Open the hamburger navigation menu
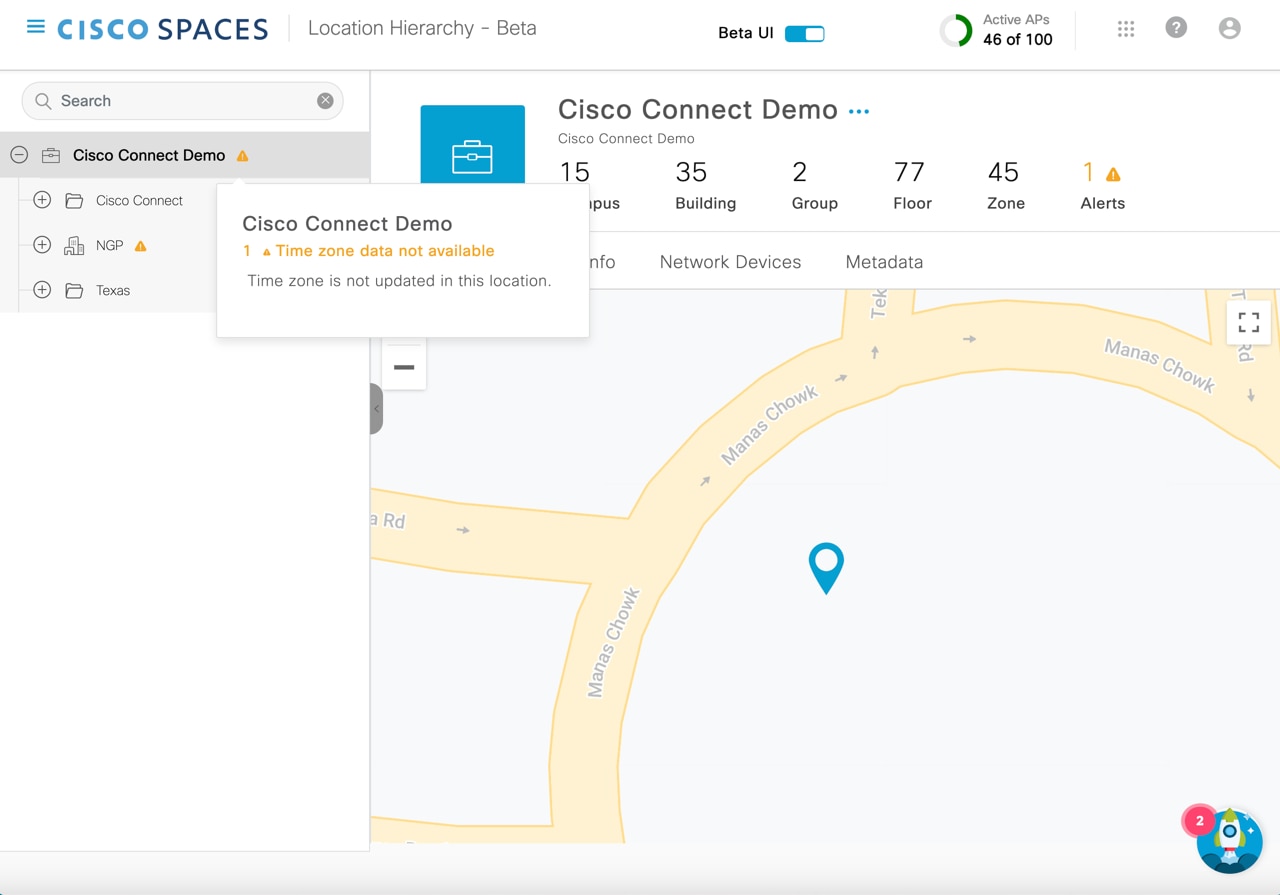The width and height of the screenshot is (1280, 895). (36, 27)
